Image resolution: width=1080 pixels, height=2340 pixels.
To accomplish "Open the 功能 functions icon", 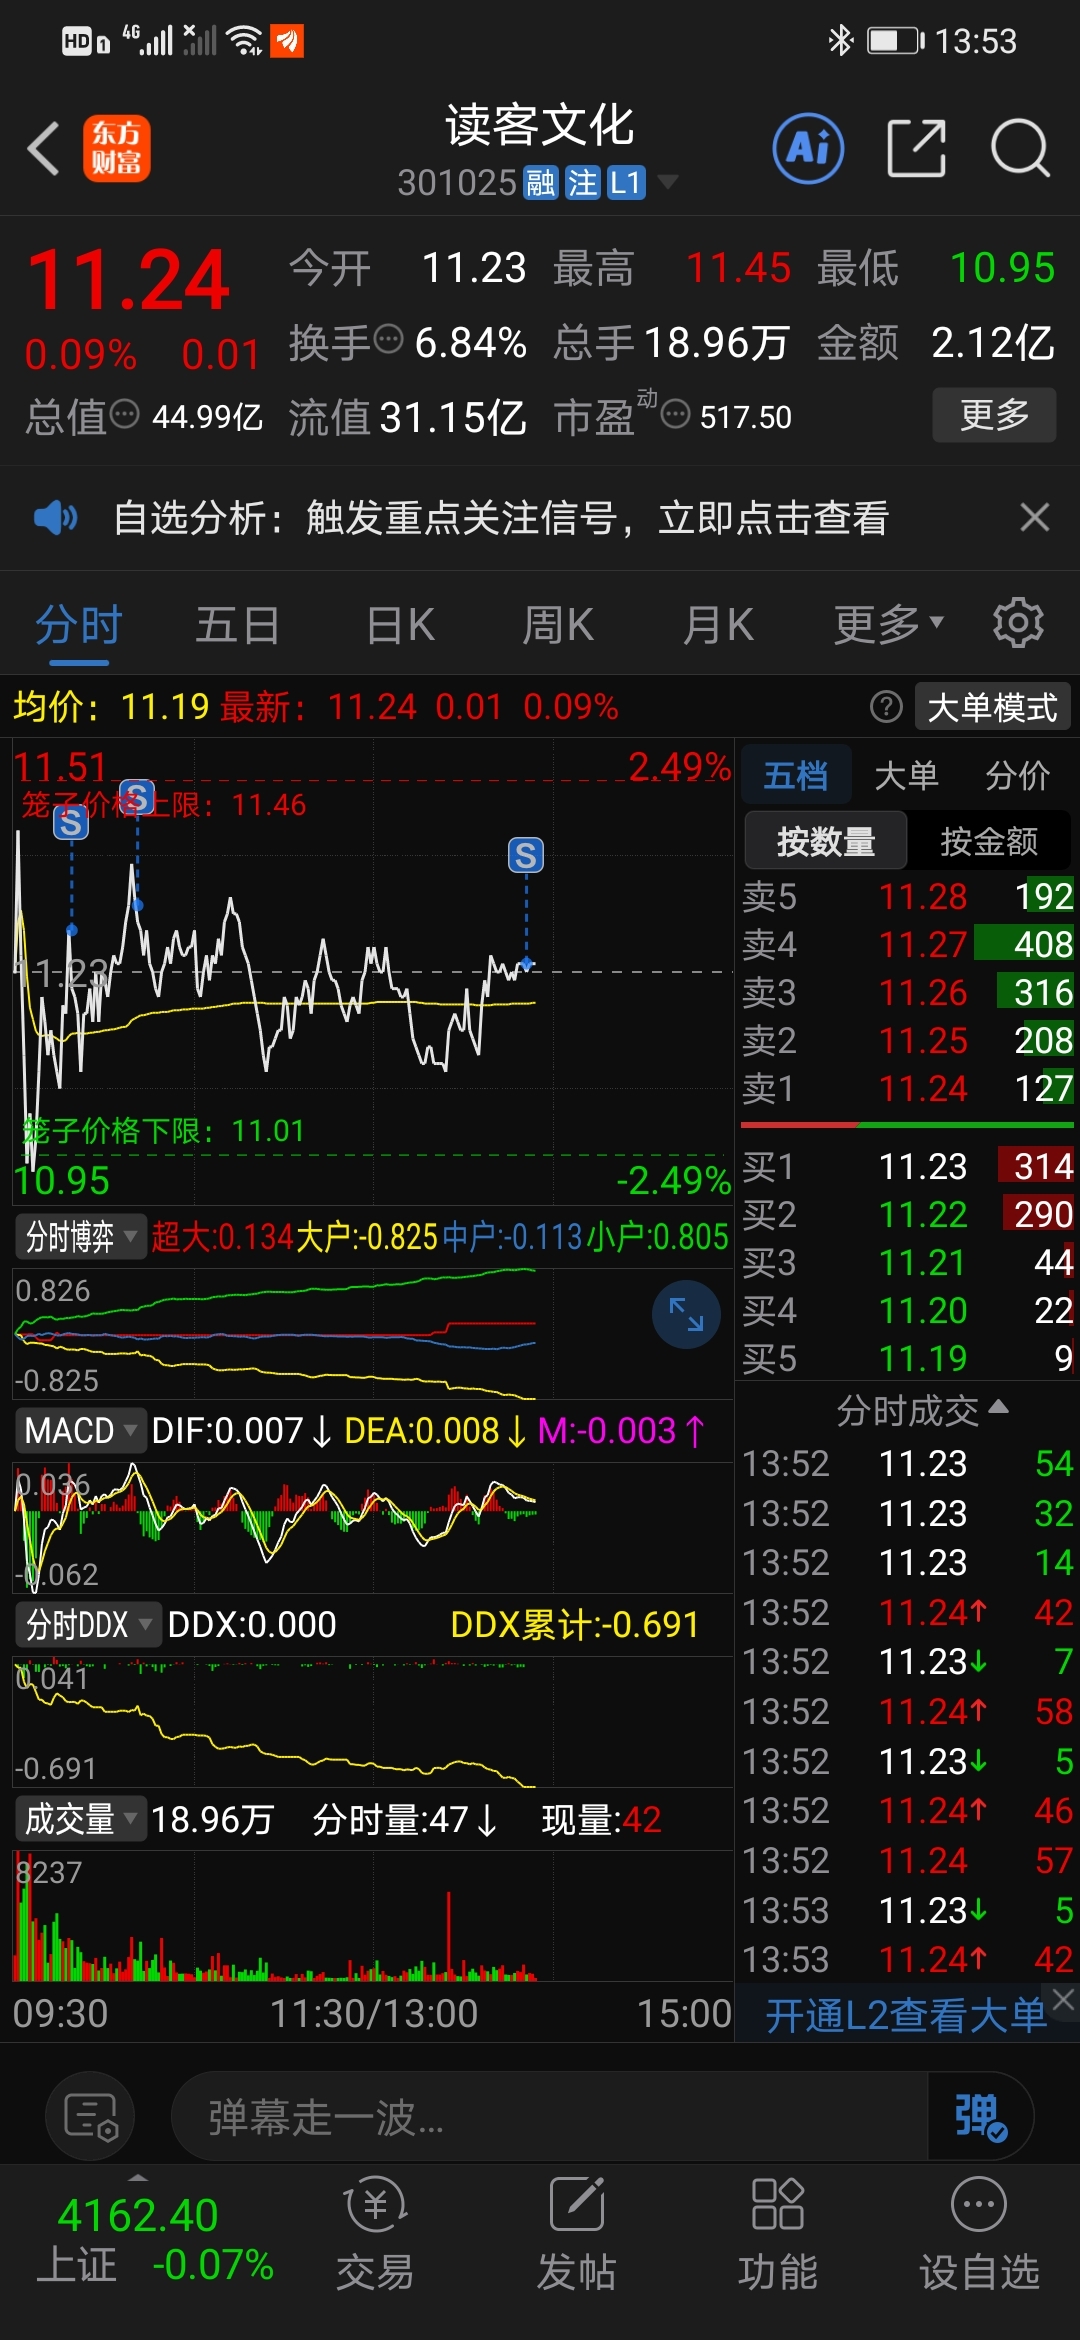I will 778,2236.
